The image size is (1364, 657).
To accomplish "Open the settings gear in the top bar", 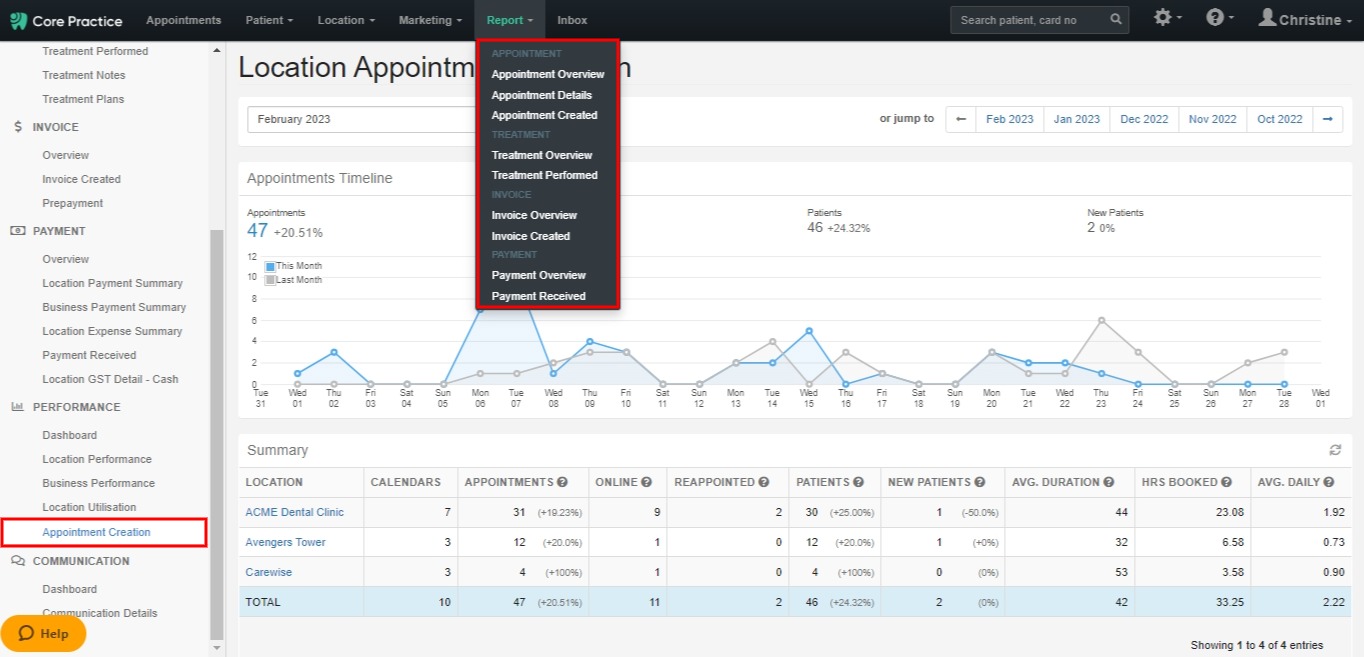I will click(1164, 18).
